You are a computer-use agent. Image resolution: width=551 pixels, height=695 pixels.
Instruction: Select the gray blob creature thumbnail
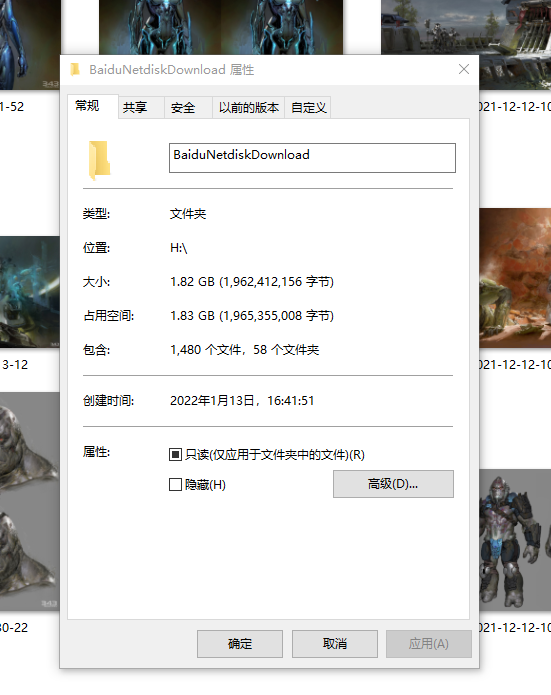click(x=30, y=501)
